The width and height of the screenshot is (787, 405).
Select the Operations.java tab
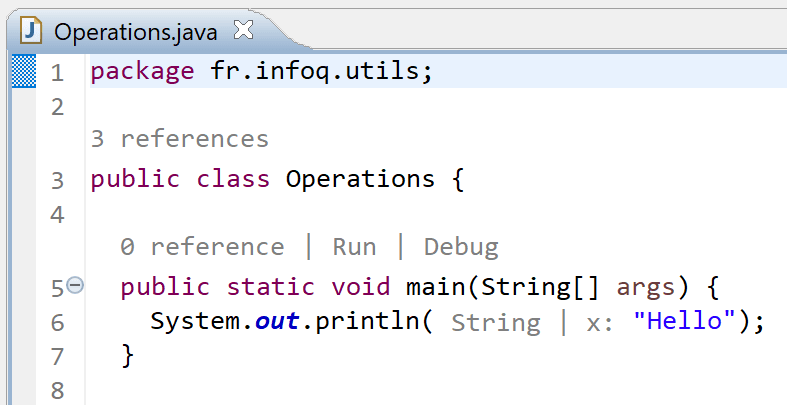coord(136,32)
